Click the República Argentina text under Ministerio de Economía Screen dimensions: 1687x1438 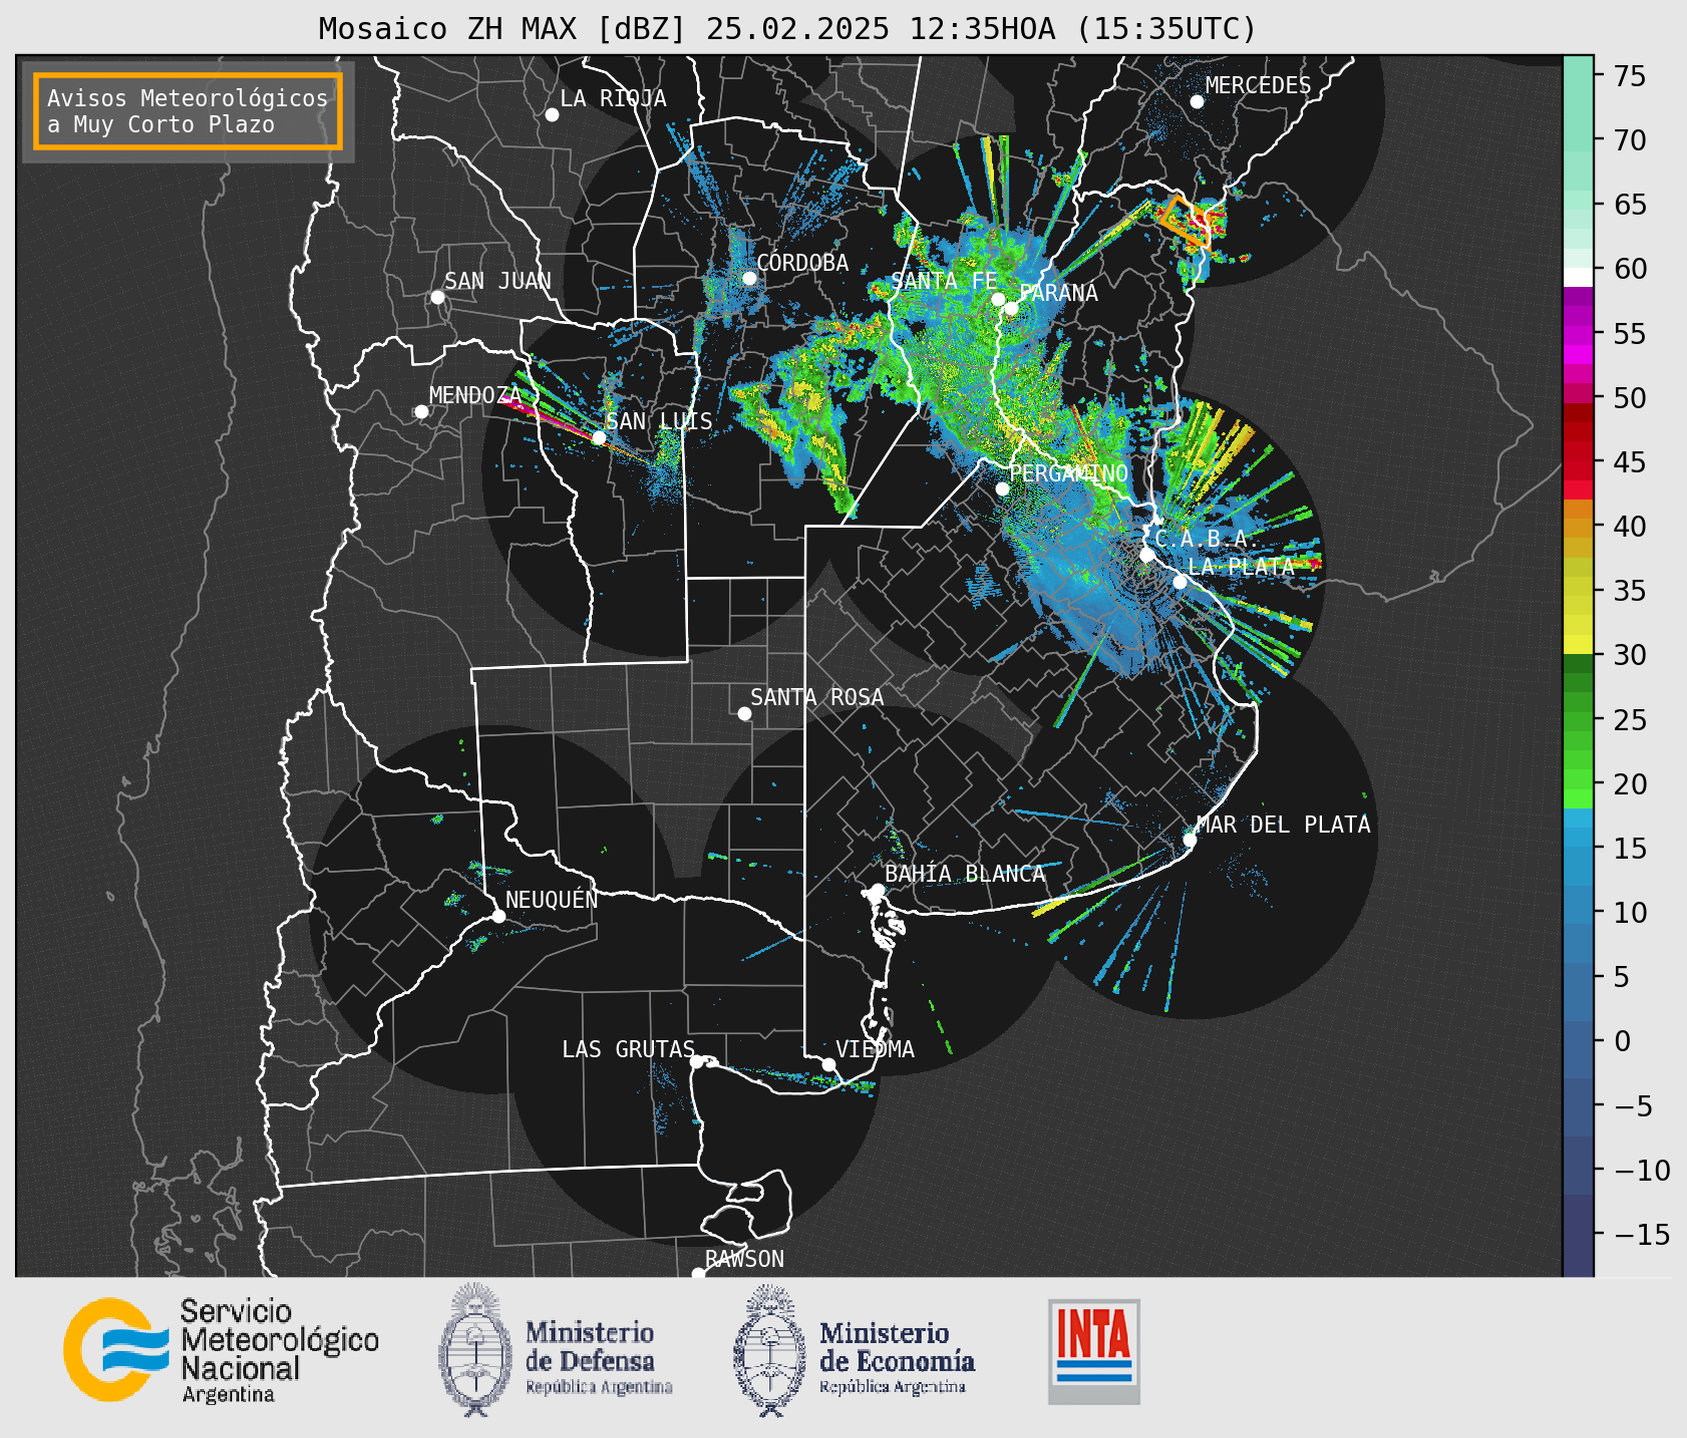[x=893, y=1388]
